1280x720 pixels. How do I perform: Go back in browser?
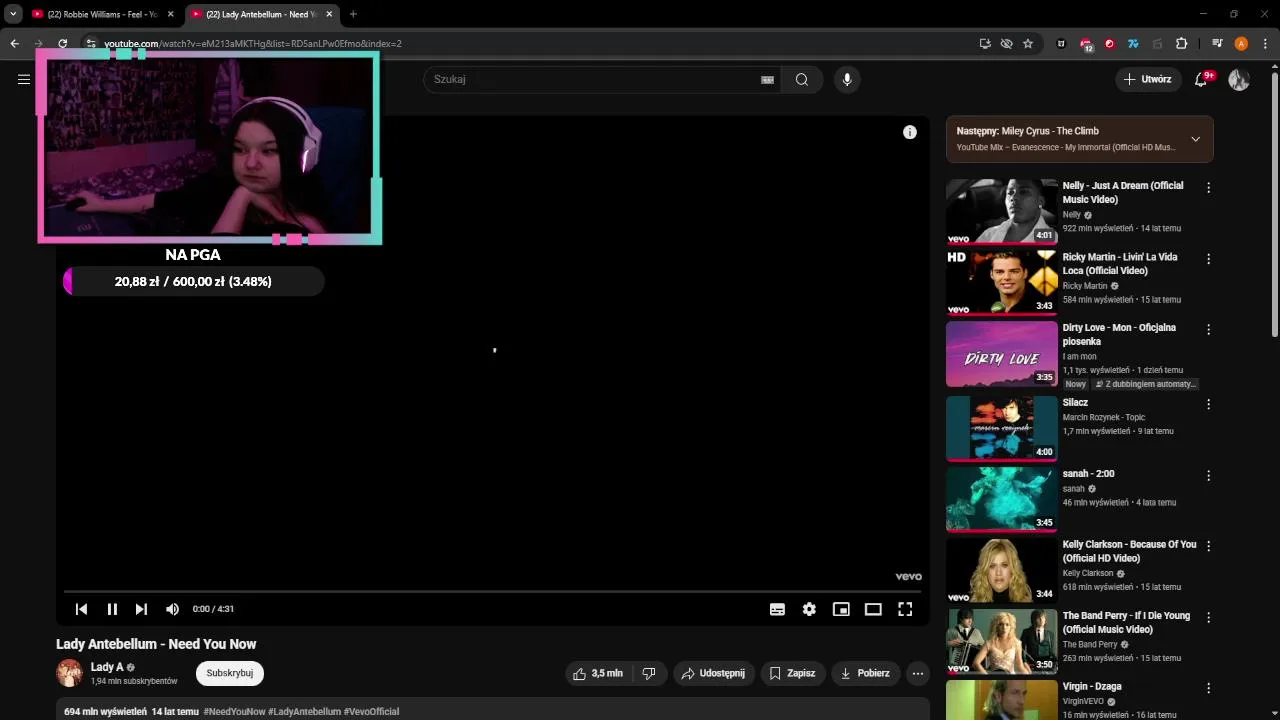tap(14, 43)
